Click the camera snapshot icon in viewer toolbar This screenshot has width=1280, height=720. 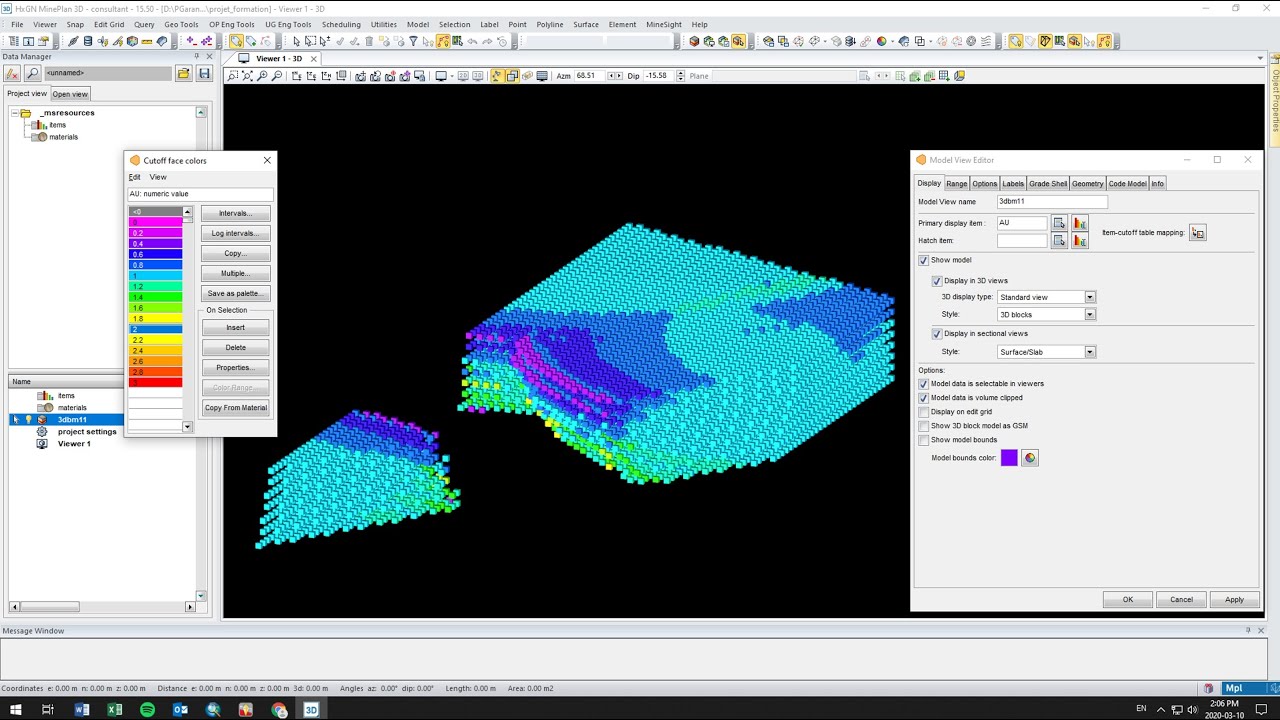[361, 76]
